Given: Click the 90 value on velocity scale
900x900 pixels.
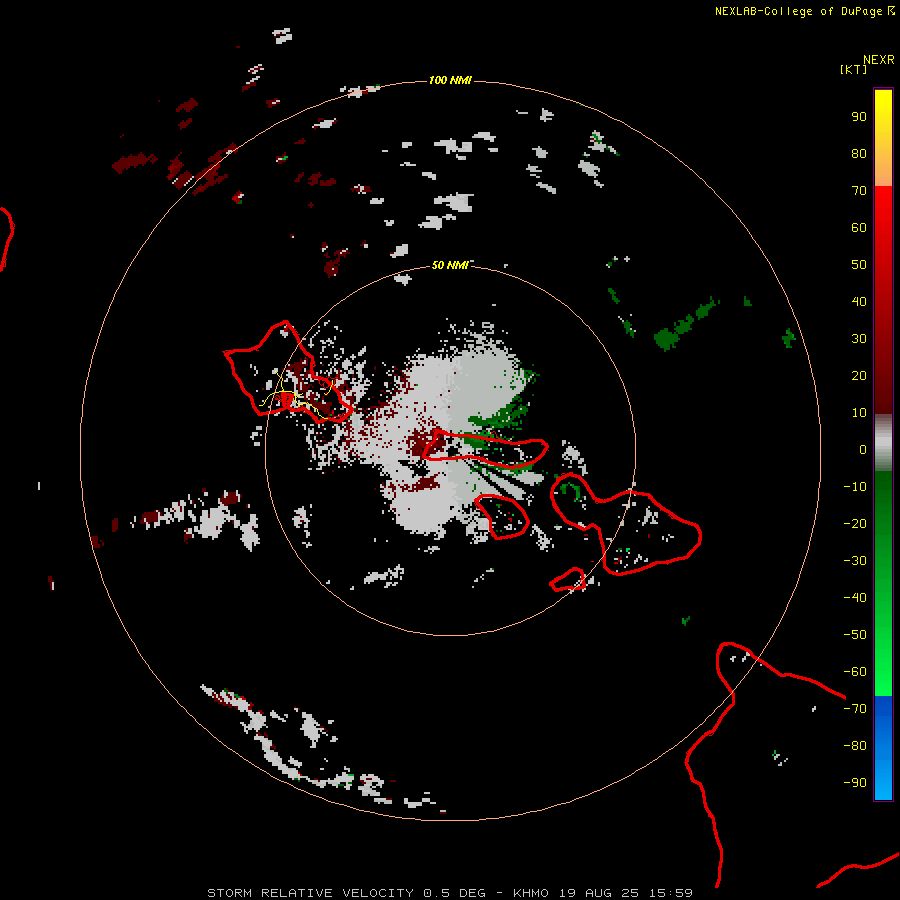Looking at the screenshot, I should point(859,117).
